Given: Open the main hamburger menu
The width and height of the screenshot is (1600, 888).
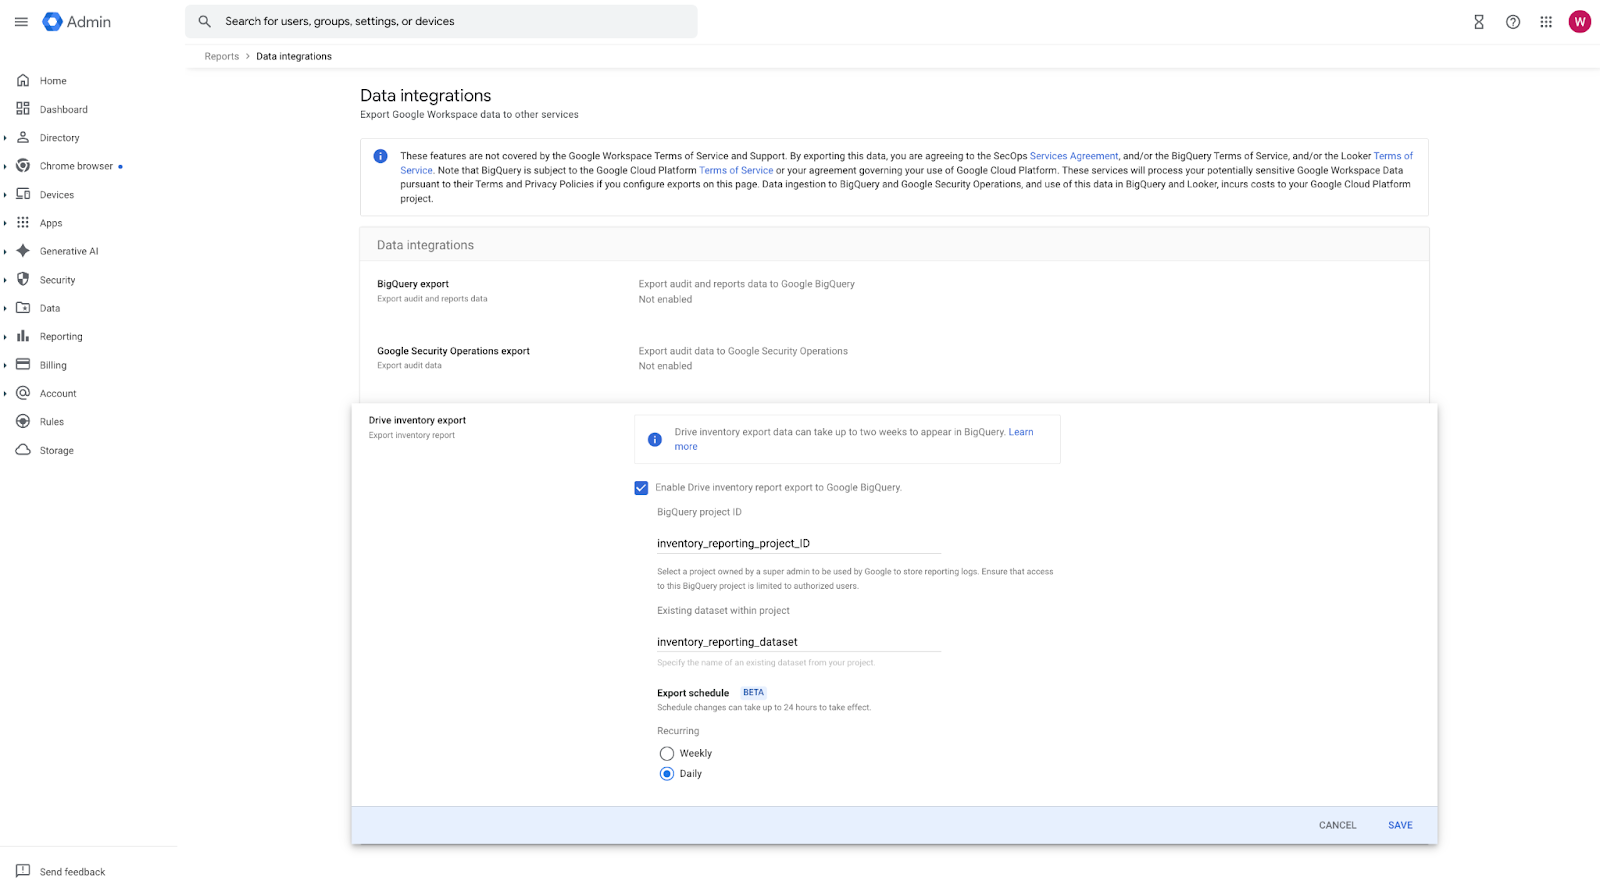Looking at the screenshot, I should tap(21, 22).
